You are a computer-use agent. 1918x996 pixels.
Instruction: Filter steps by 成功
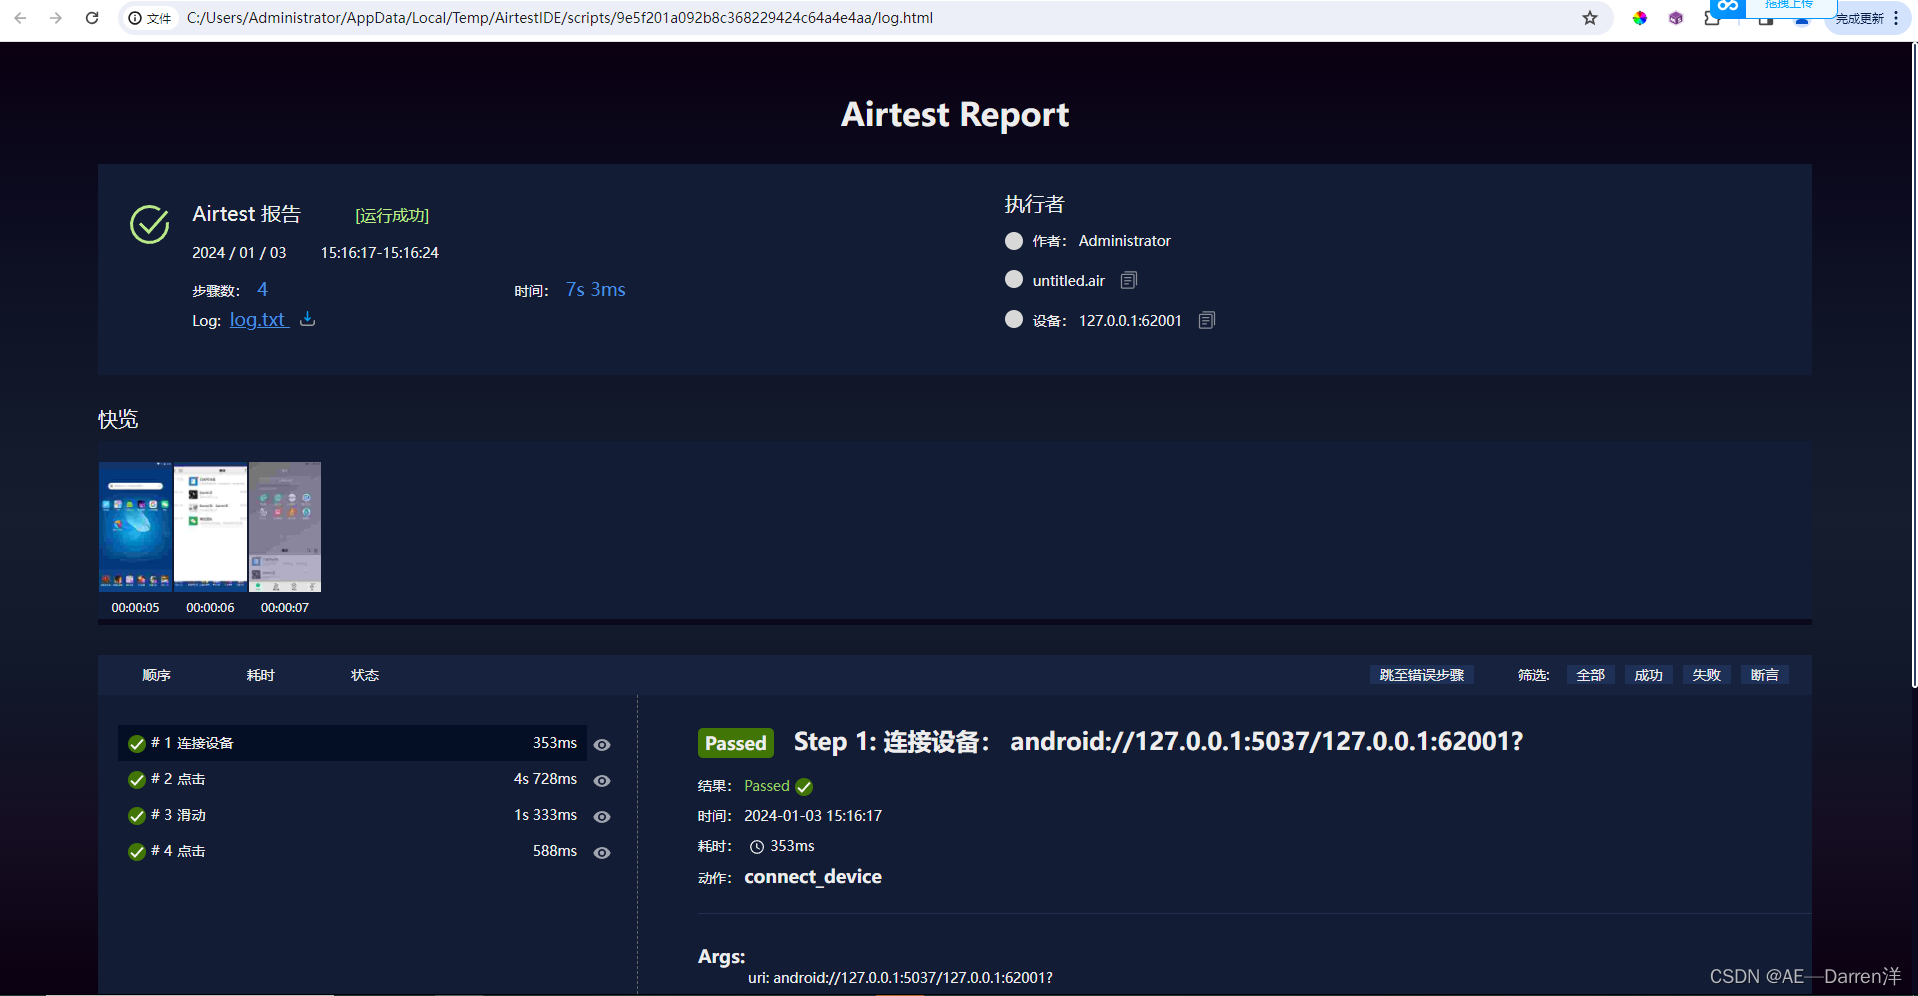[1648, 675]
